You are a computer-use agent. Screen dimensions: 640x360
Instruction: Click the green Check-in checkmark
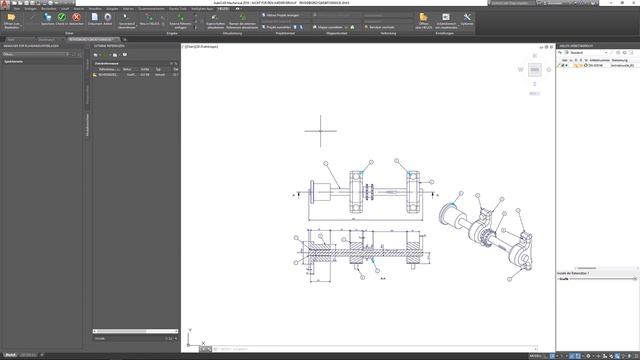coord(62,17)
